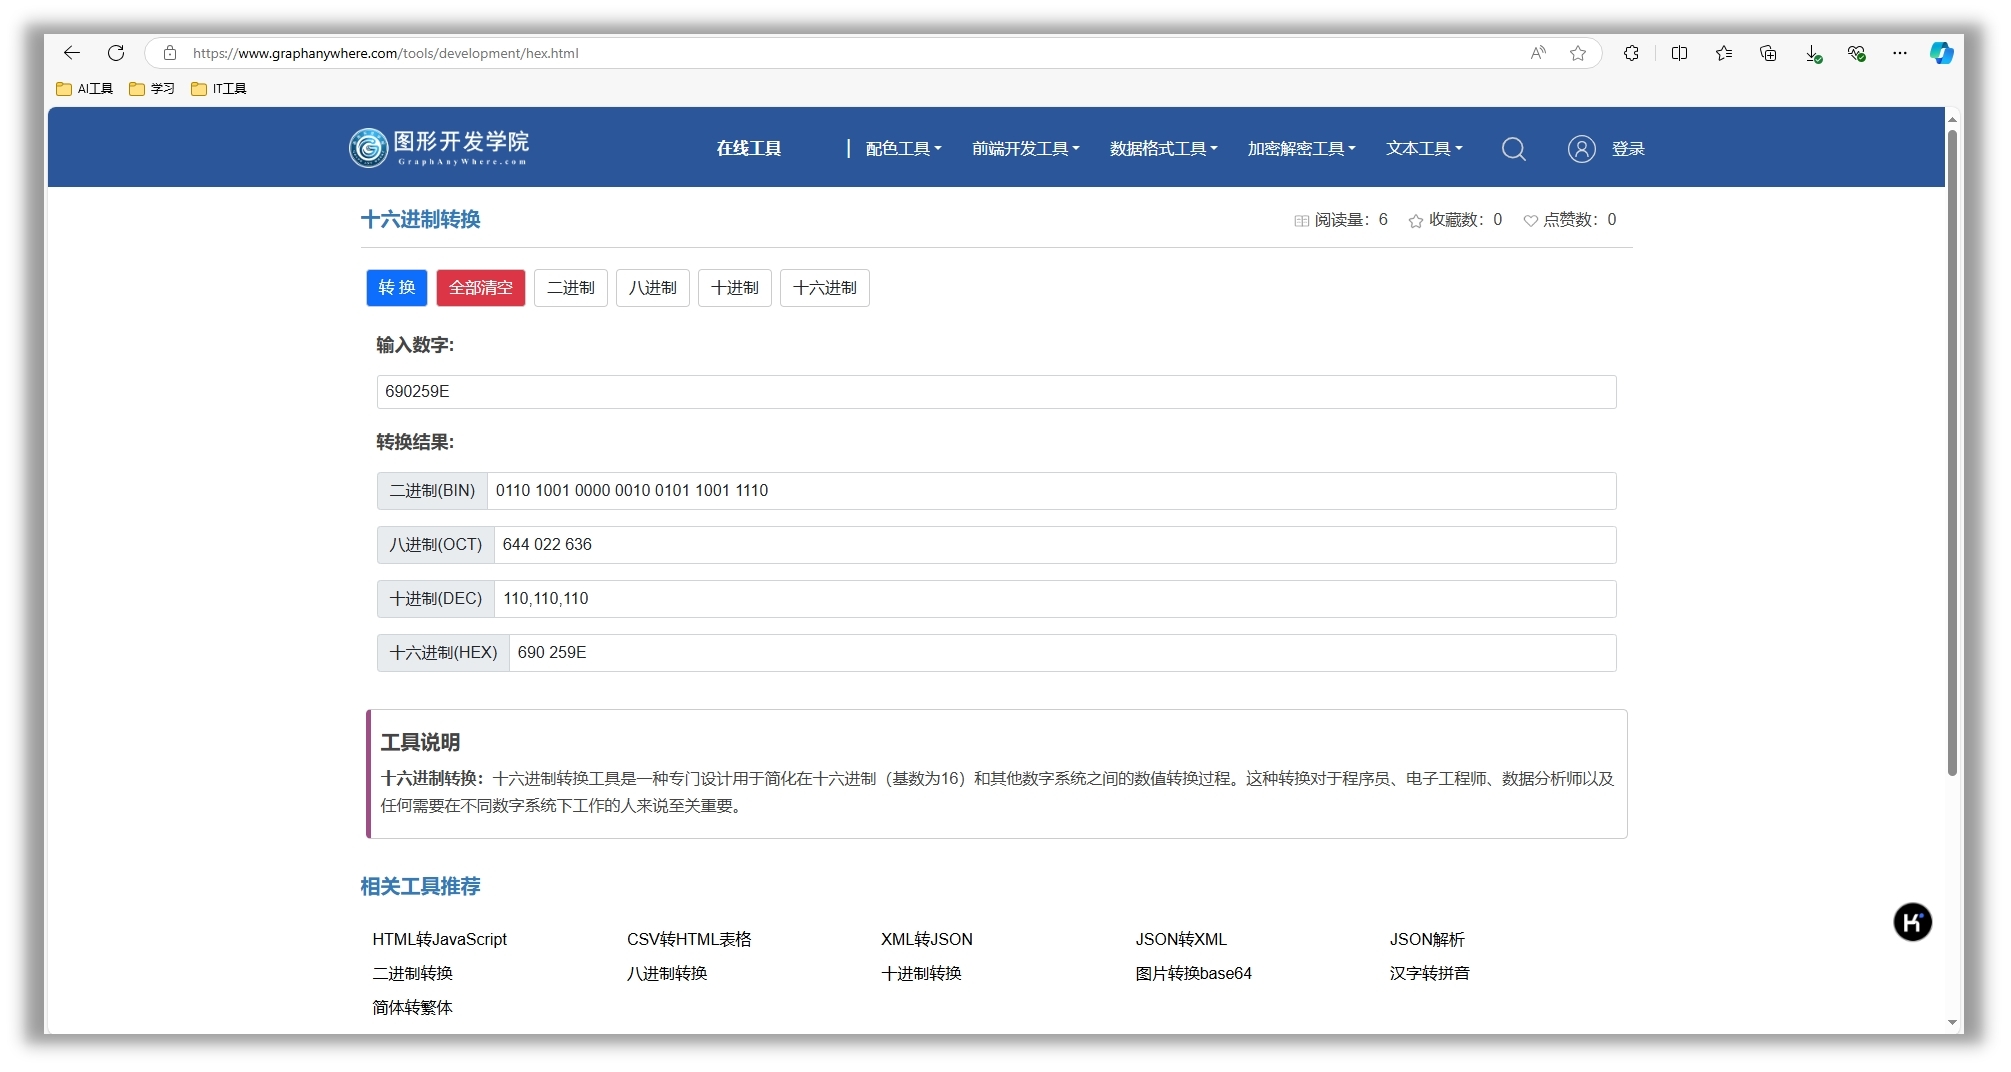Viewport: 2011px width, 1072px height.
Task: Click the red 全部清空 button
Action: pyautogui.click(x=481, y=288)
